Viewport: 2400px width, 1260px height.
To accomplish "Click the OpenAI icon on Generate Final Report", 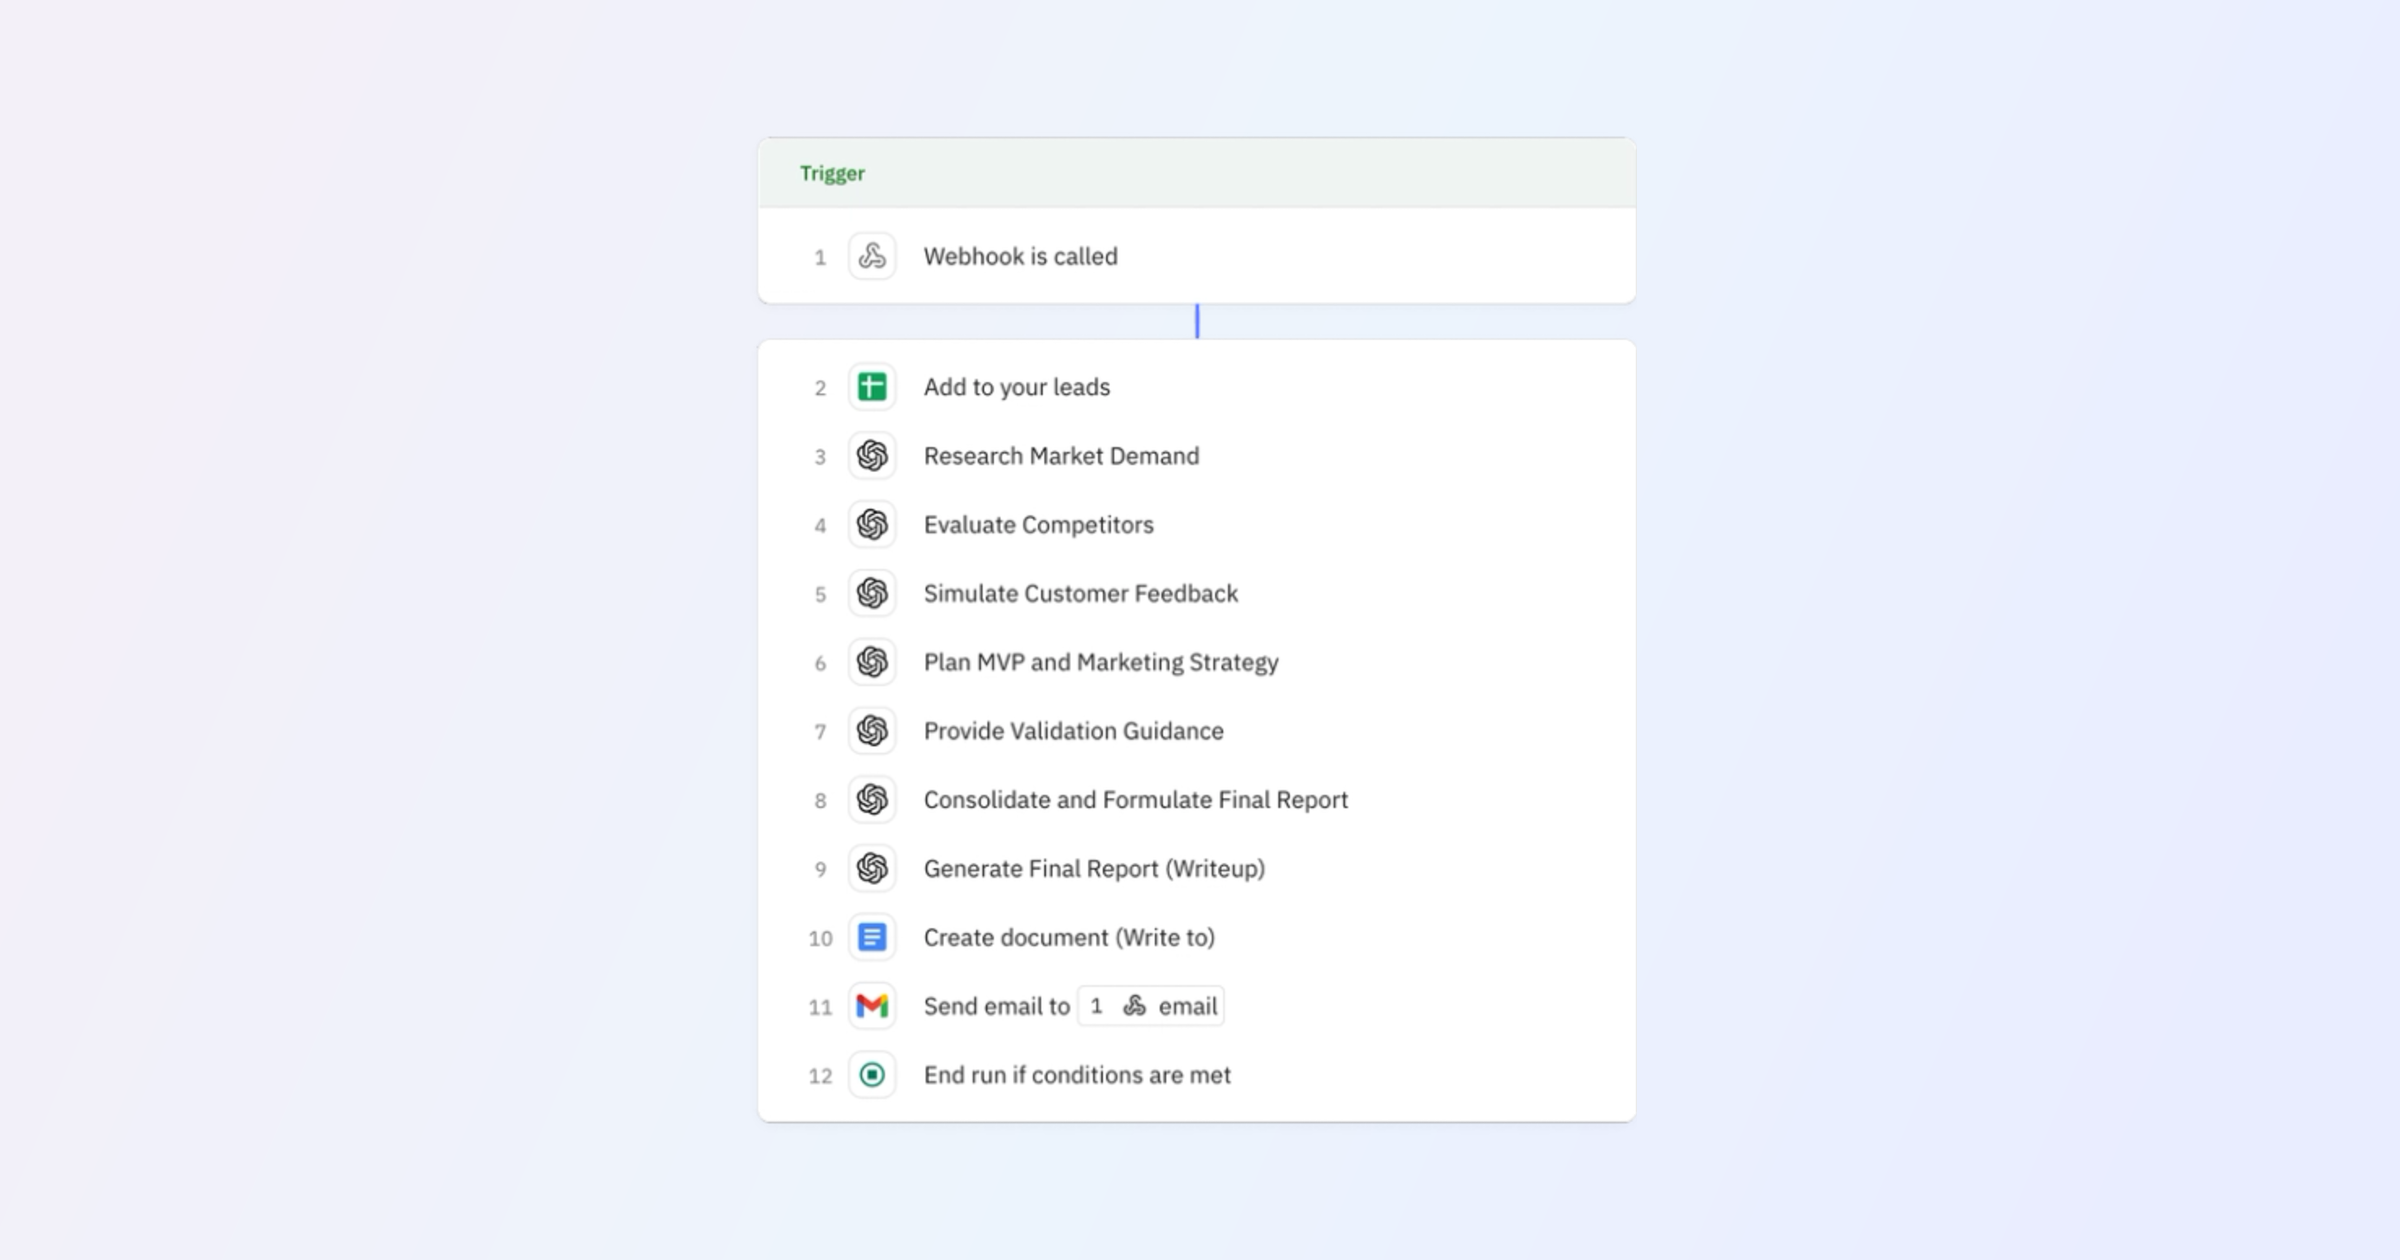I will (x=871, y=869).
